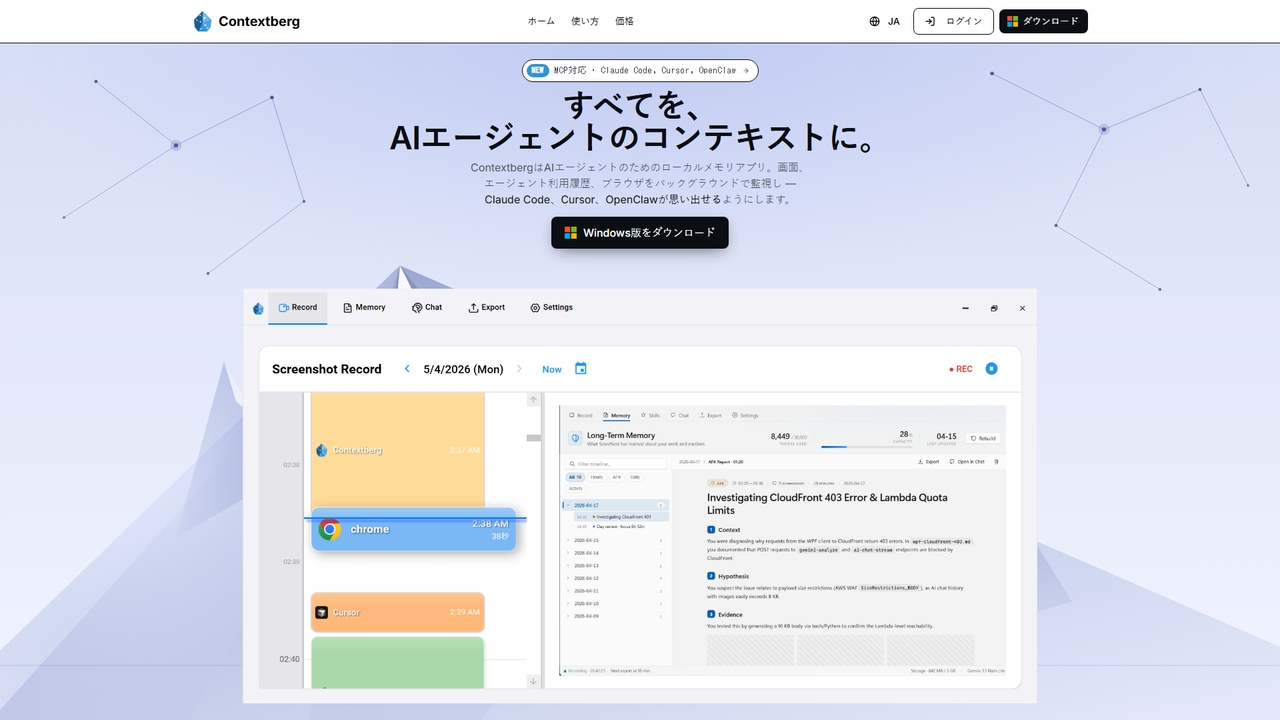1280x720 pixels.
Task: Go to the 使い方 page
Action: click(585, 21)
